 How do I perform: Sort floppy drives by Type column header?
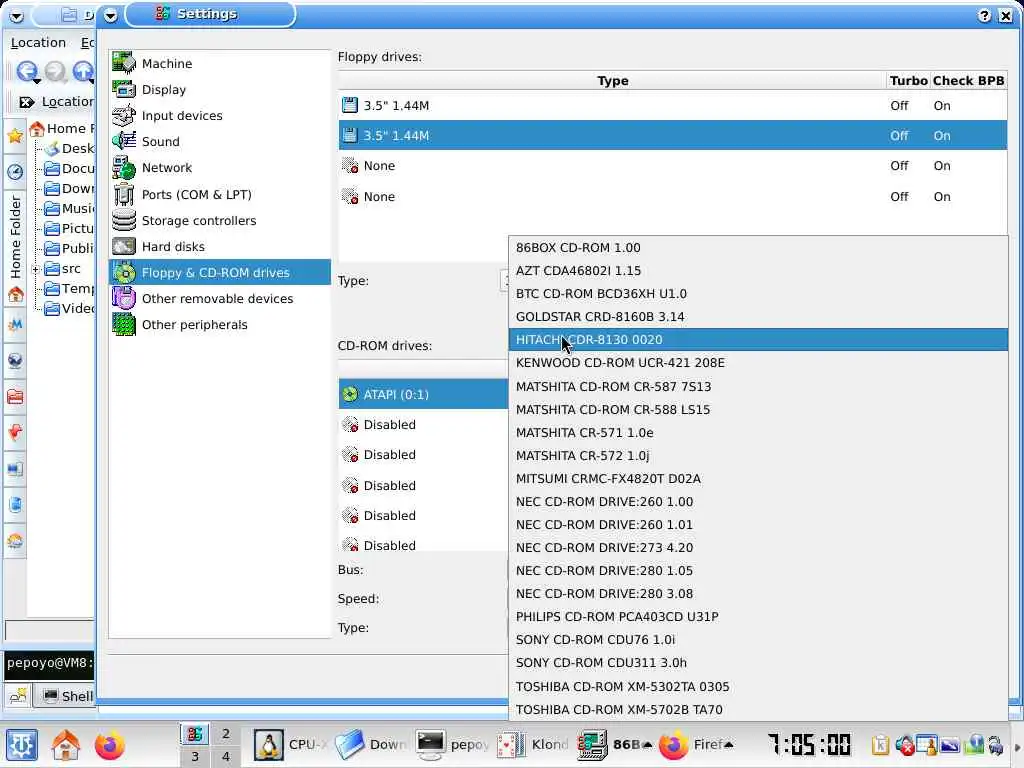click(613, 80)
